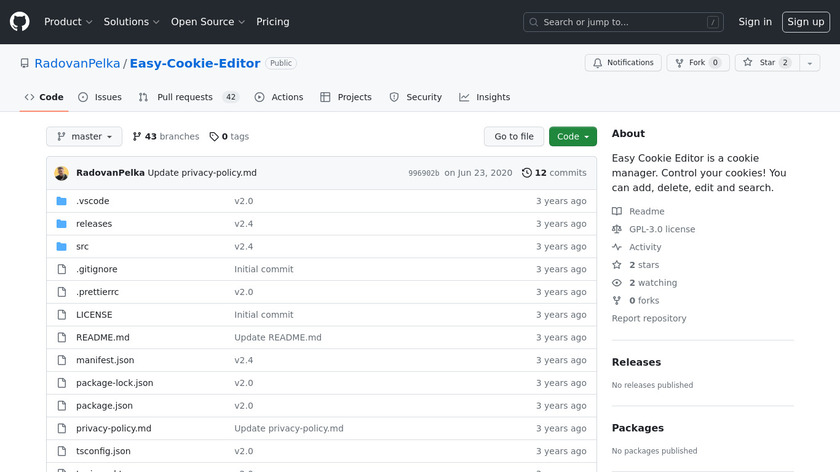Open the green Code dropdown button
The height and width of the screenshot is (472, 840).
click(573, 137)
